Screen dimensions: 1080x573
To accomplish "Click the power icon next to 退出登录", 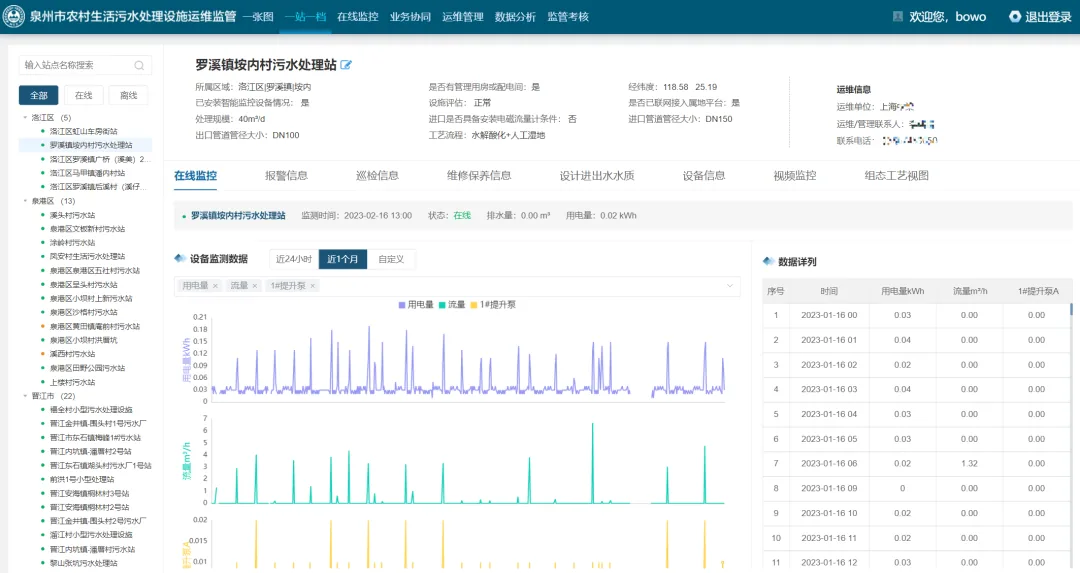I will coord(1015,17).
